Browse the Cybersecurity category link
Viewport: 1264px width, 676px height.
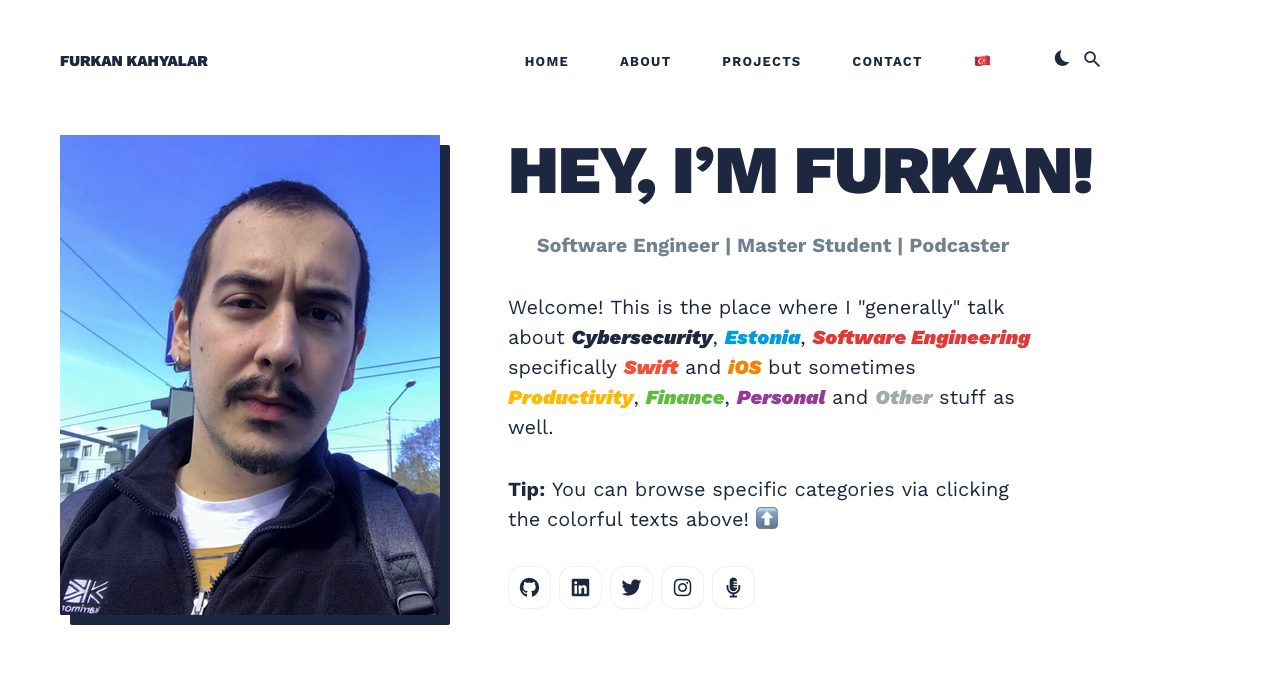(642, 338)
